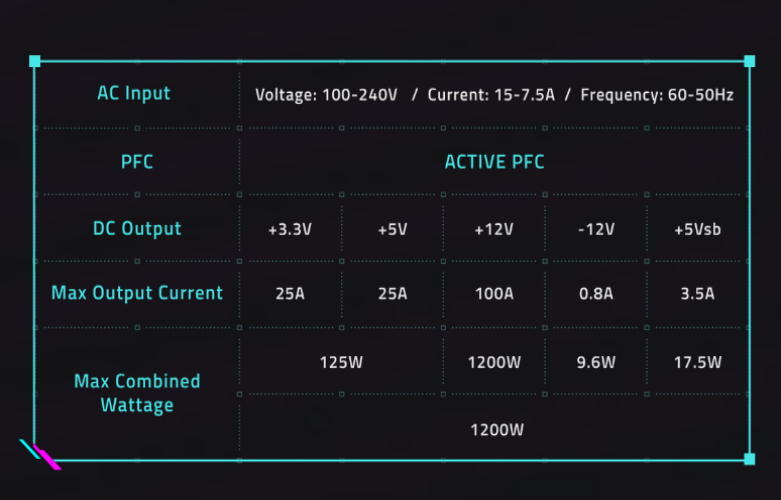Select the AC Input row label

tap(133, 93)
